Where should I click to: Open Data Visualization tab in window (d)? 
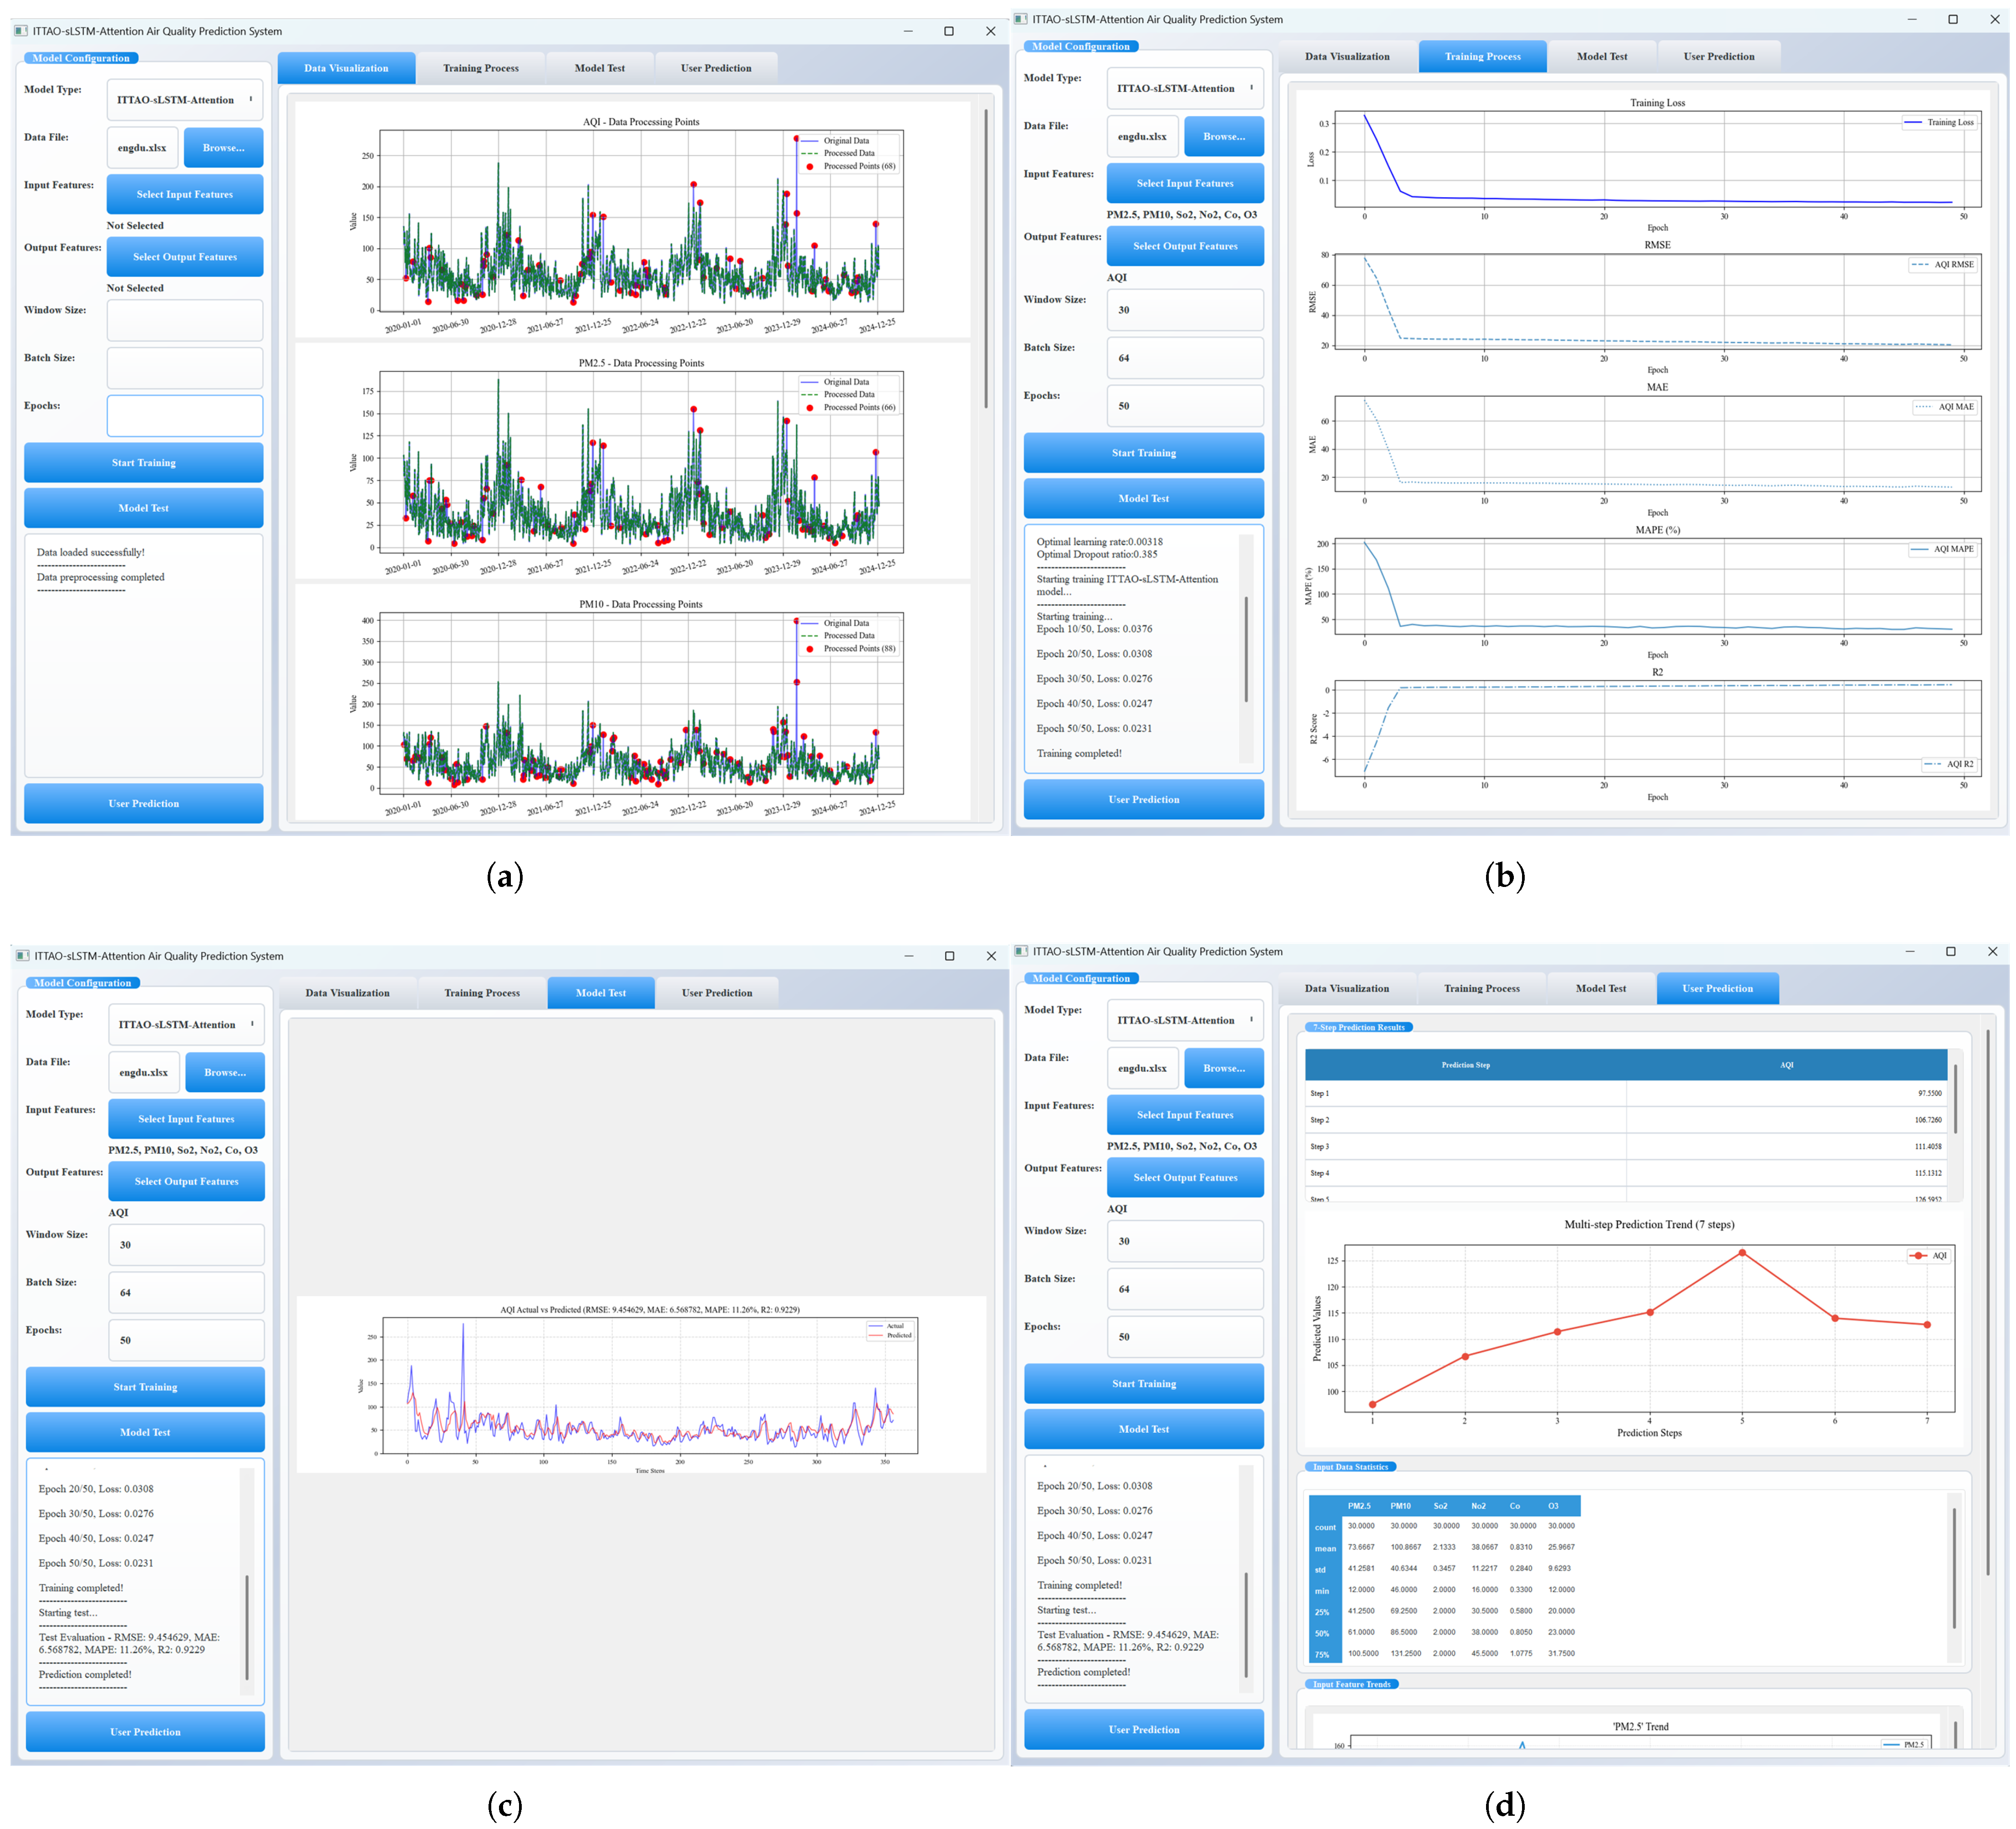tap(1347, 988)
